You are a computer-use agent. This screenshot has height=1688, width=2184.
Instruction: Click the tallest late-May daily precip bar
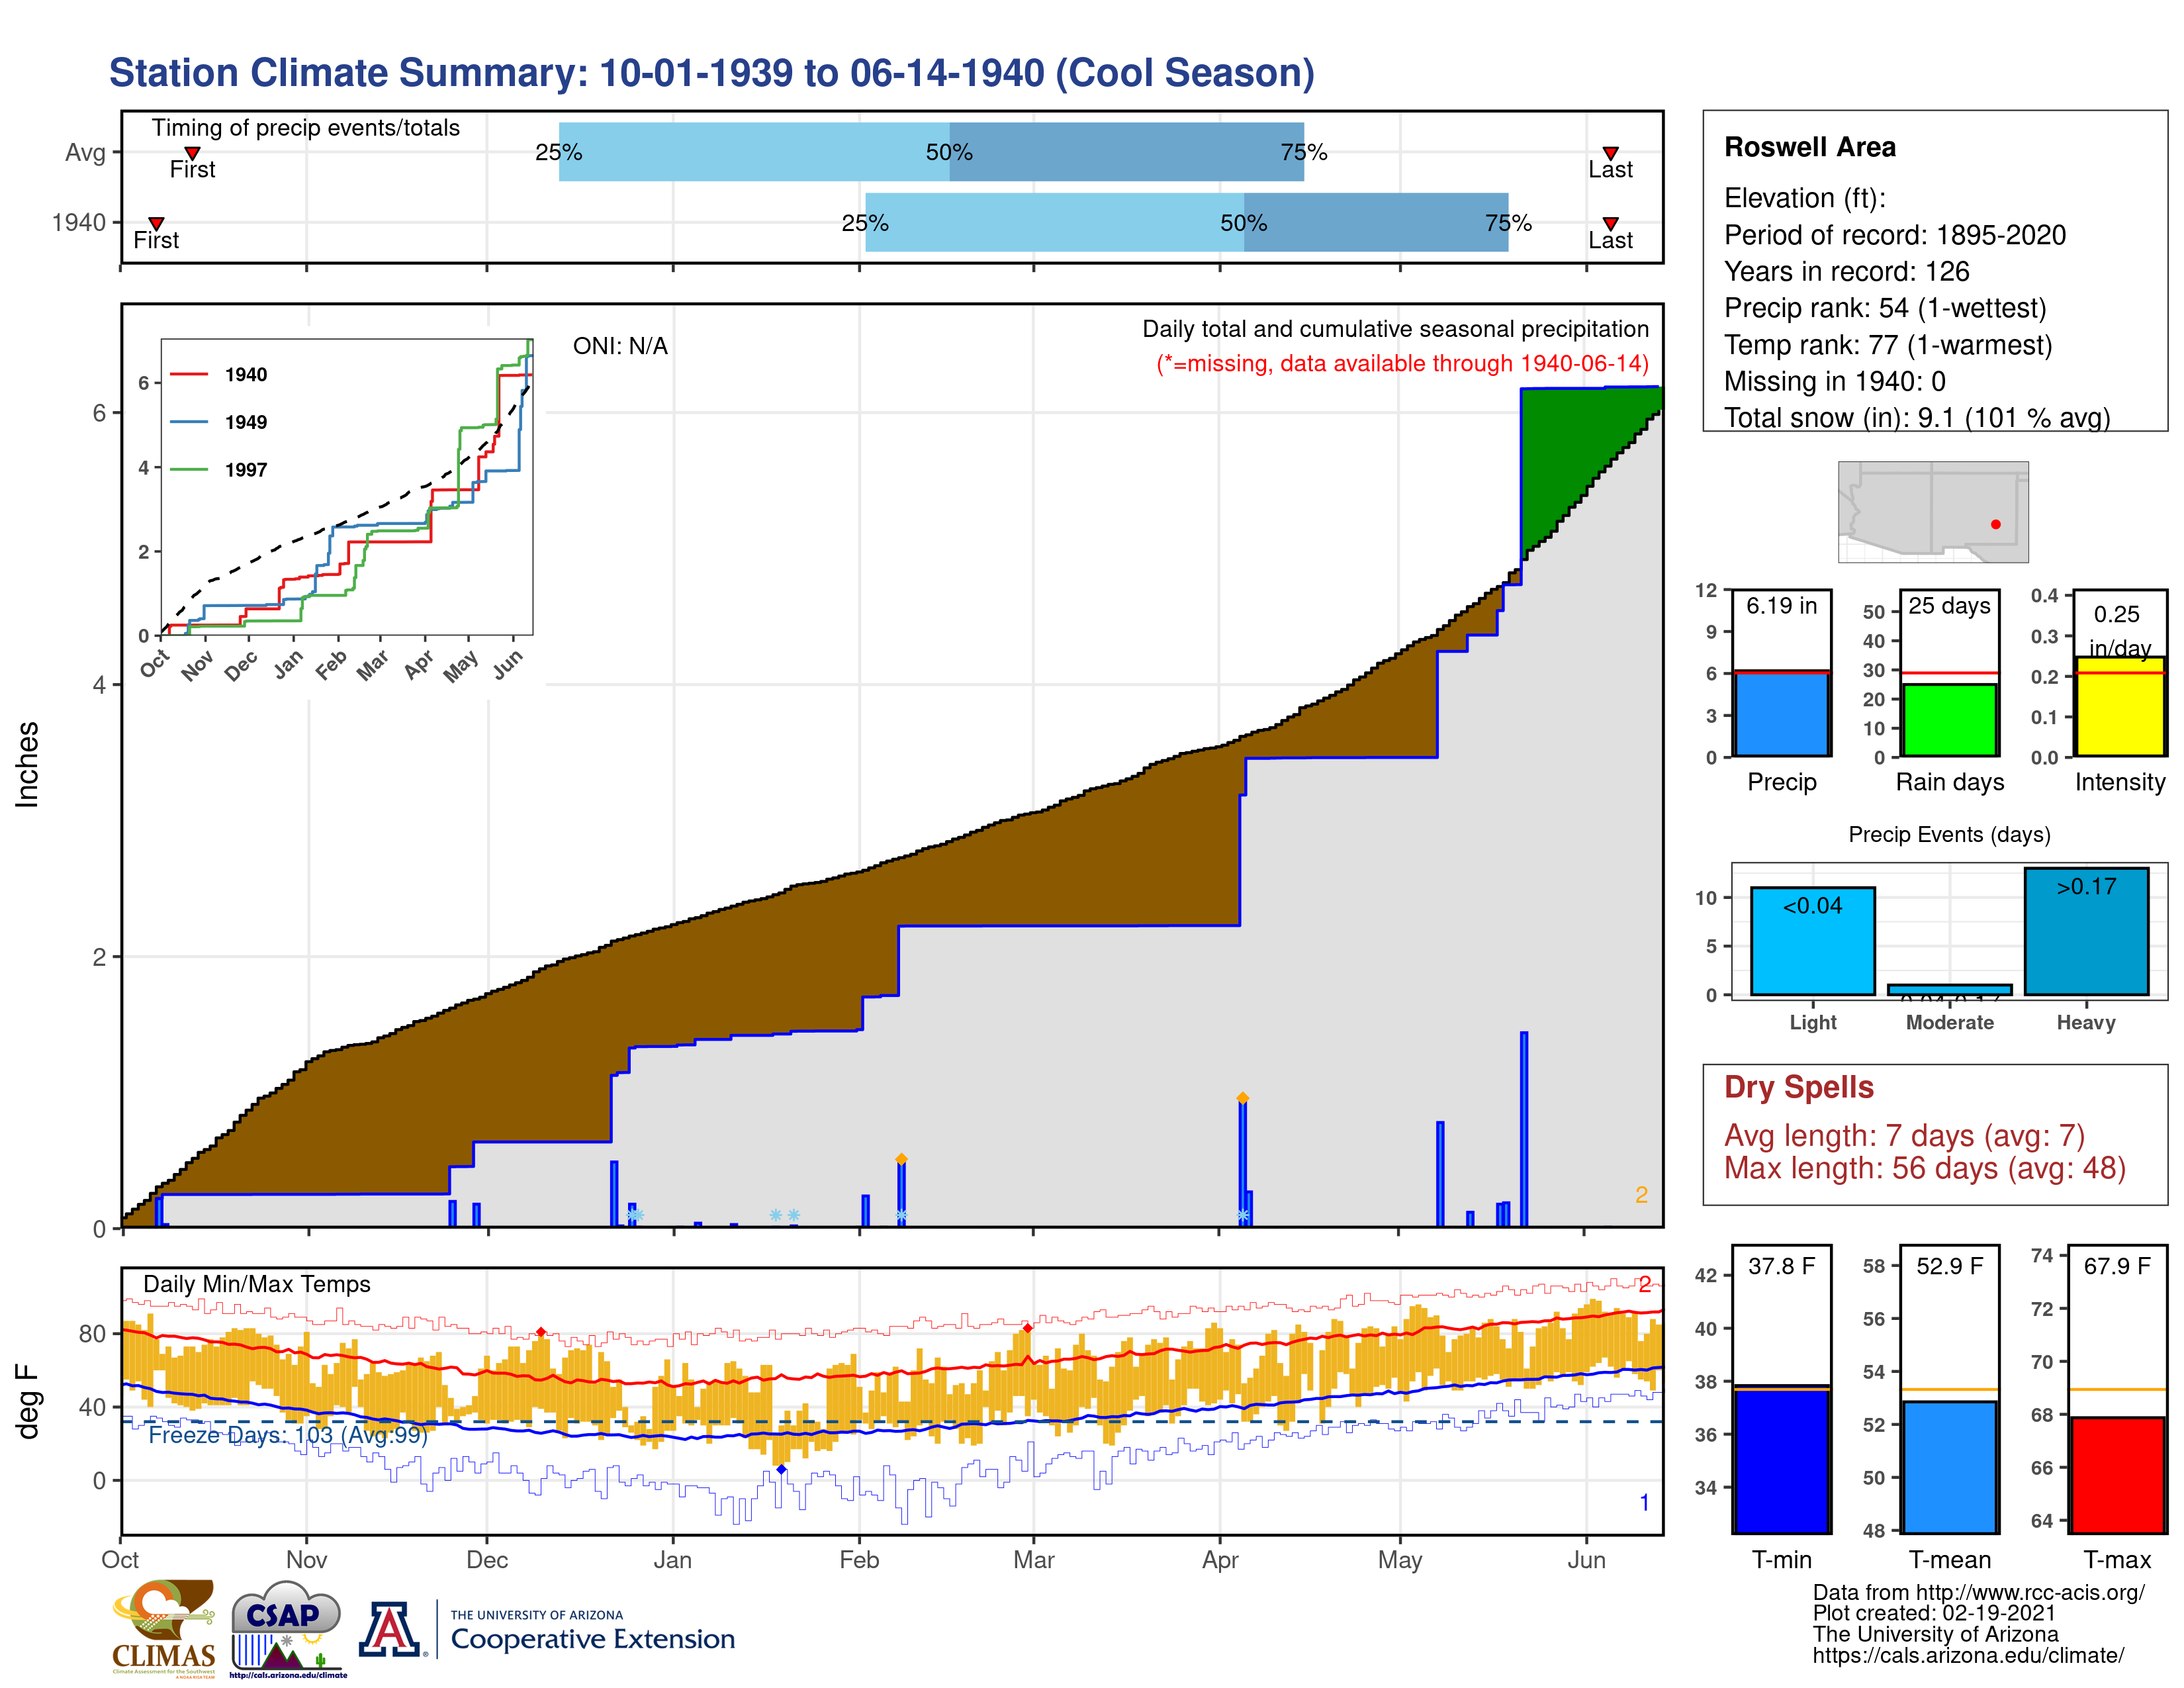pyautogui.click(x=1524, y=1129)
